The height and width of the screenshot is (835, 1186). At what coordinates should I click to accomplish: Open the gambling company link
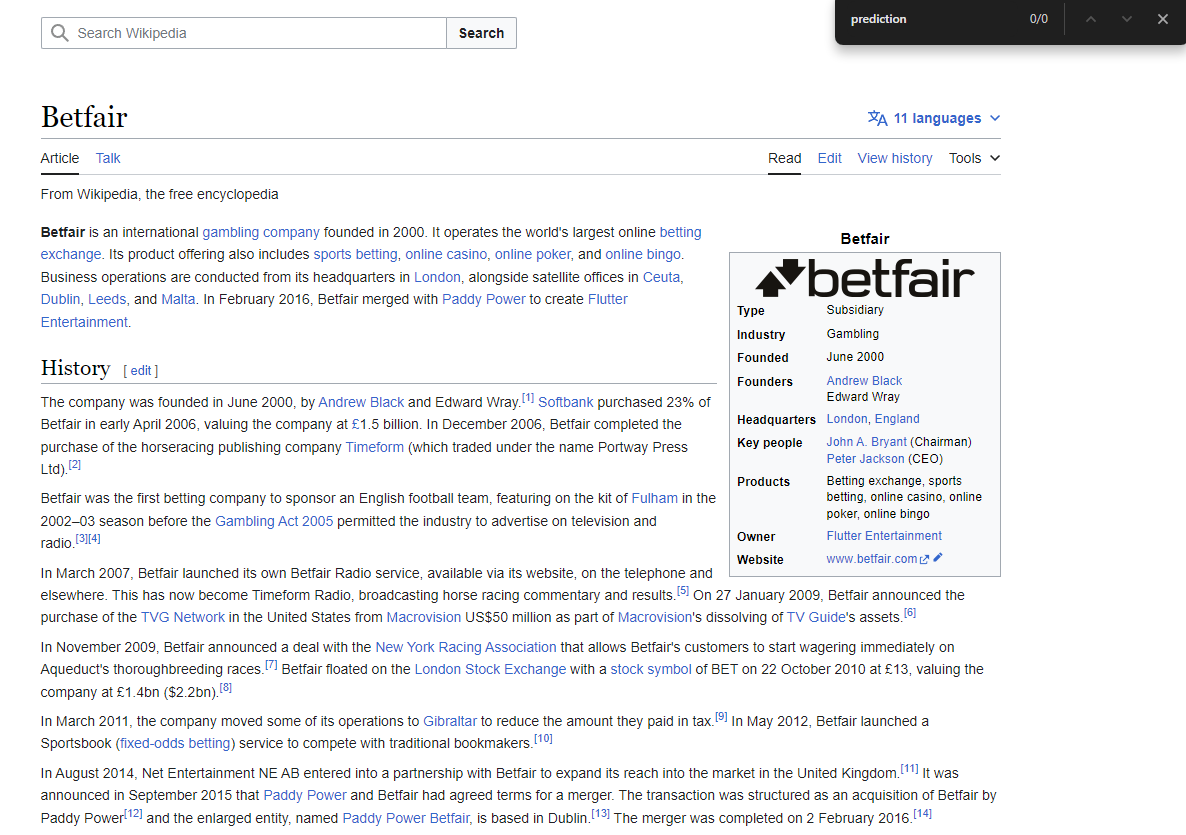tap(261, 232)
